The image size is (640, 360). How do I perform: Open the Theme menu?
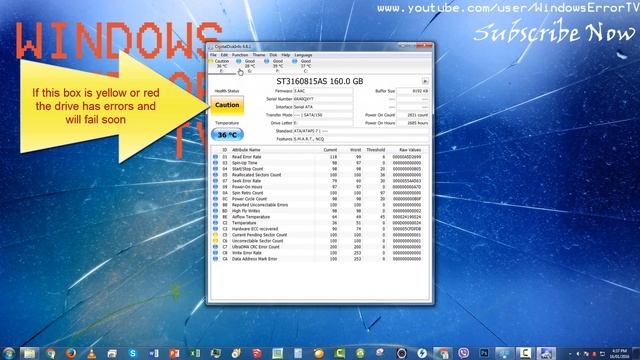click(259, 55)
